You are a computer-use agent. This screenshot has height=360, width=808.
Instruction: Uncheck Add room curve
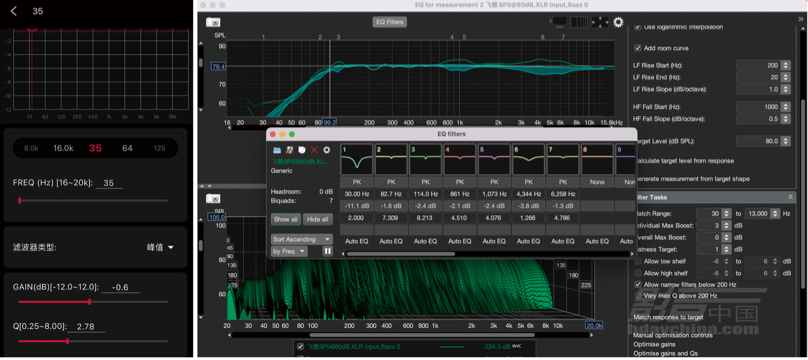coord(638,48)
